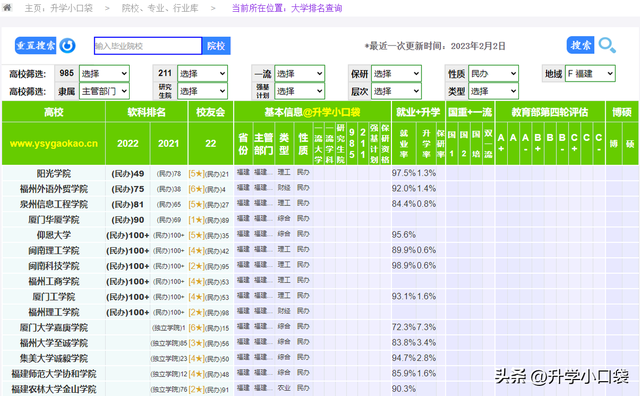Open the 类型 filter dropdown
The image size is (640, 396).
coord(493,91)
